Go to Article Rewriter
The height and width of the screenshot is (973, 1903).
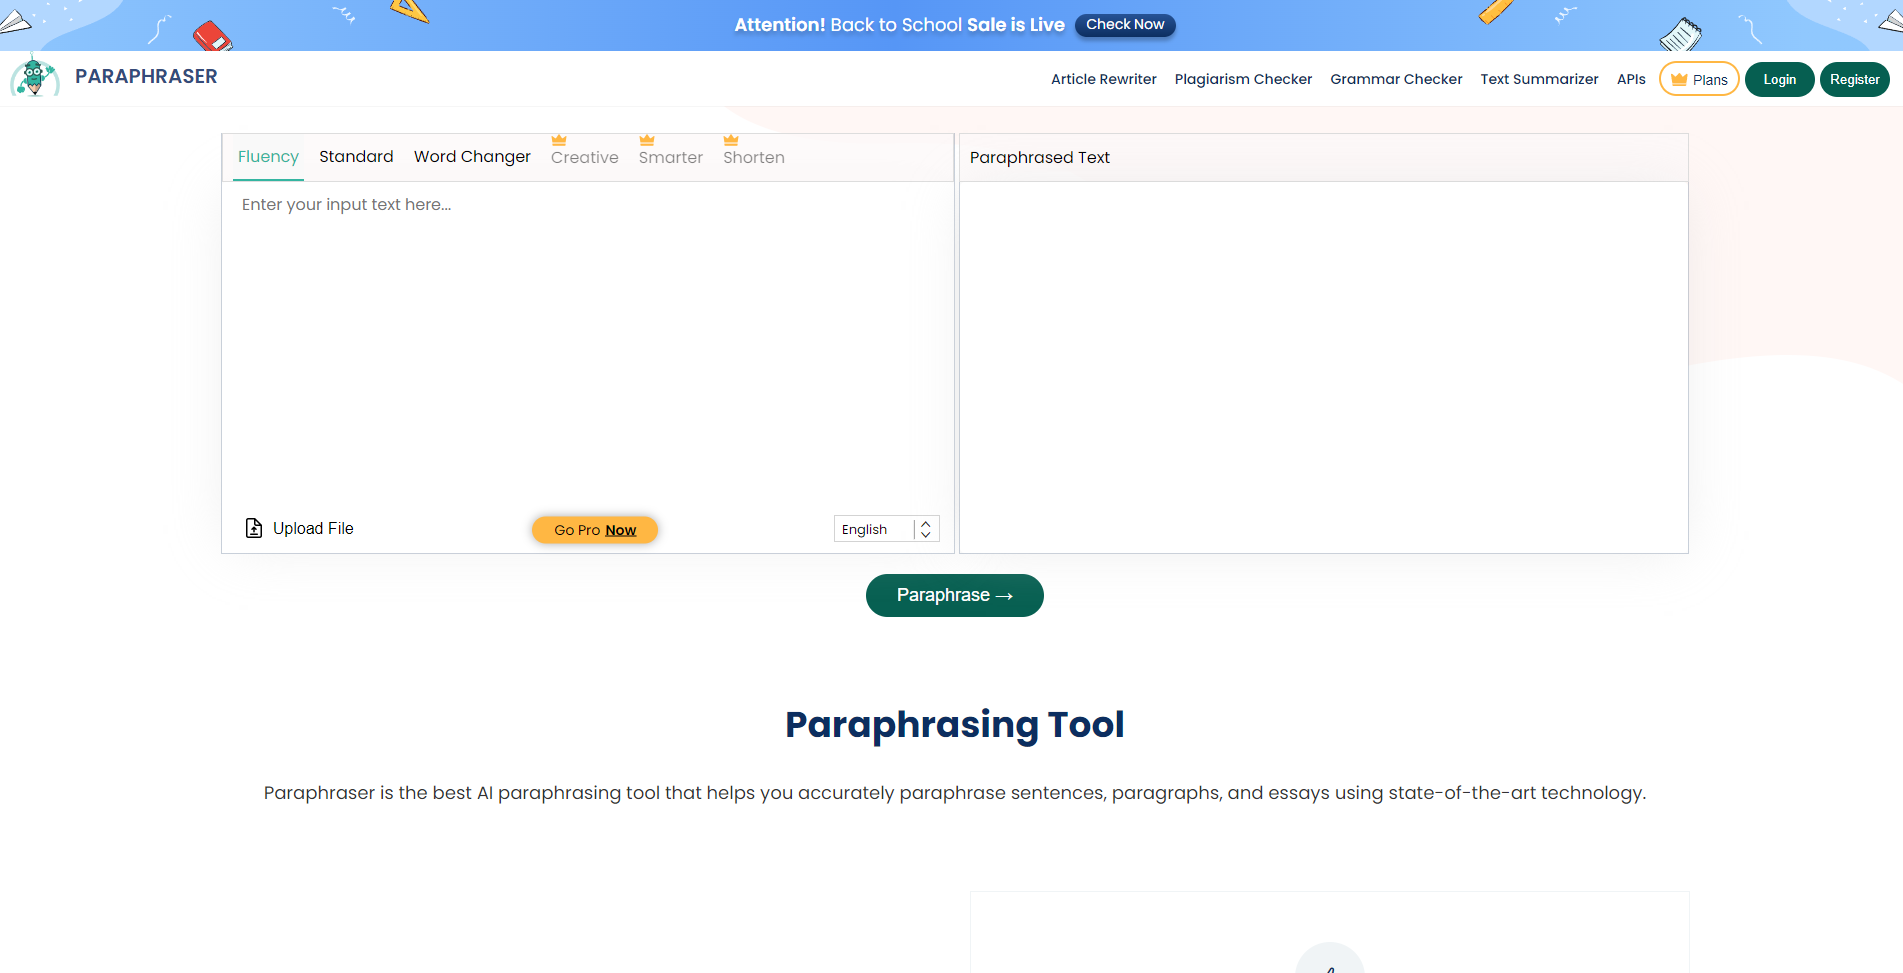pos(1104,79)
